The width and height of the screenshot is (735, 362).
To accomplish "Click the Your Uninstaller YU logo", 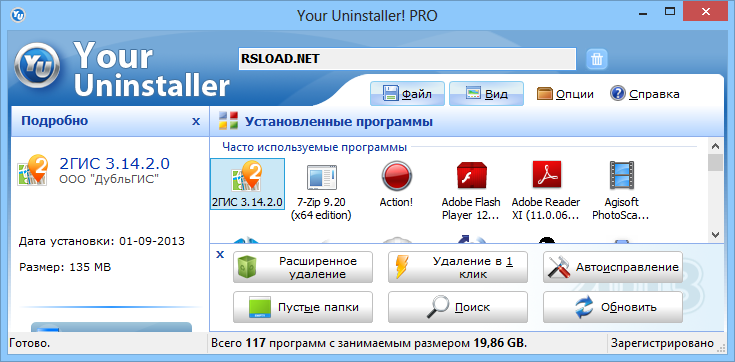I will [x=37, y=65].
